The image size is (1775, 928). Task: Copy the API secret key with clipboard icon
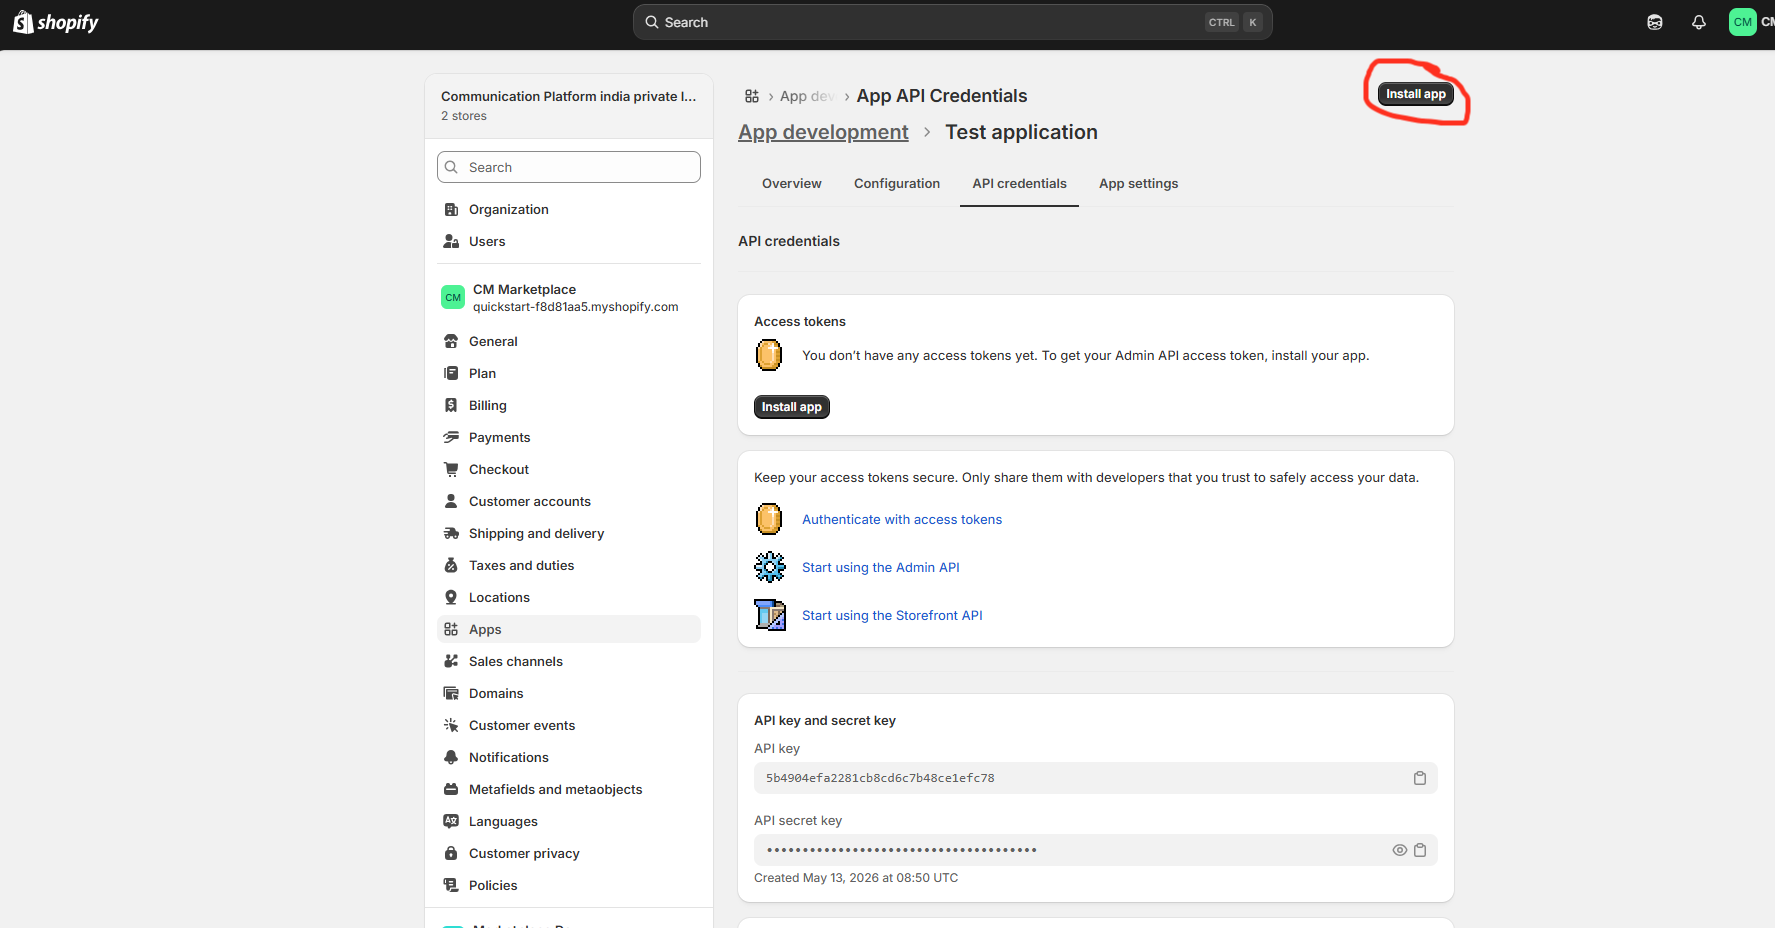[1420, 850]
